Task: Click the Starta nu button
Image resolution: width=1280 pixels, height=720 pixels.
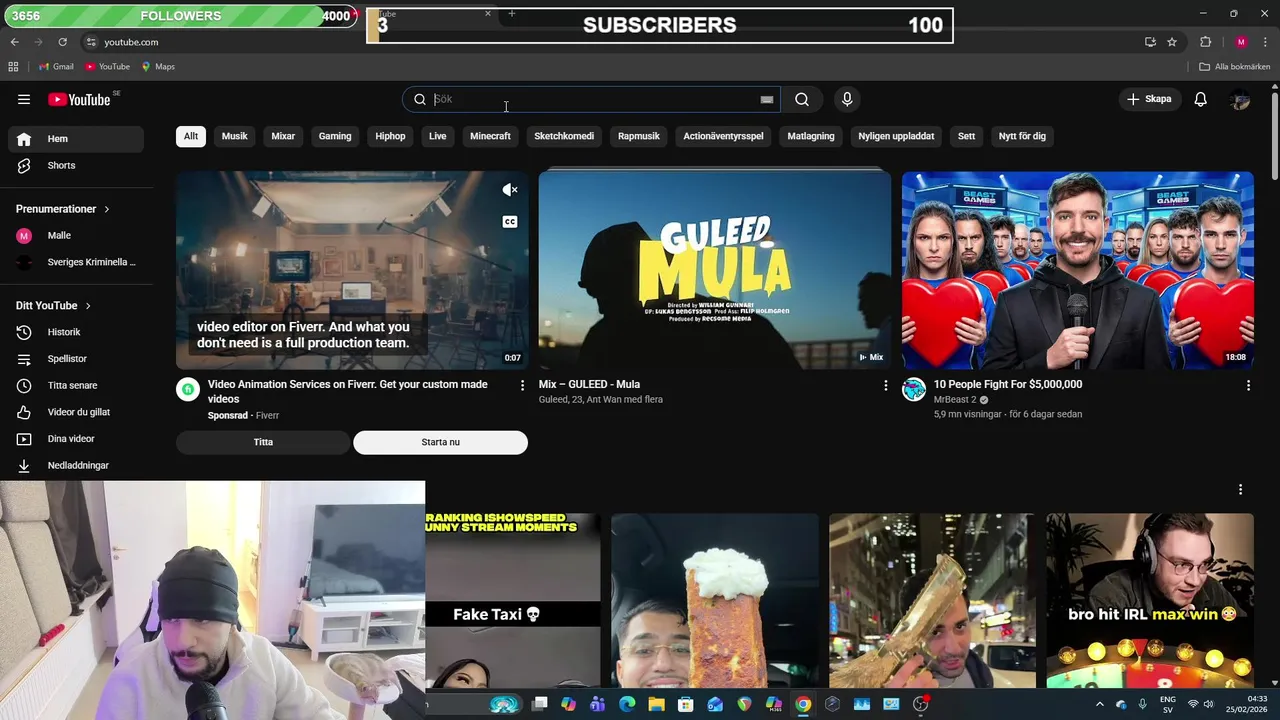Action: click(440, 442)
